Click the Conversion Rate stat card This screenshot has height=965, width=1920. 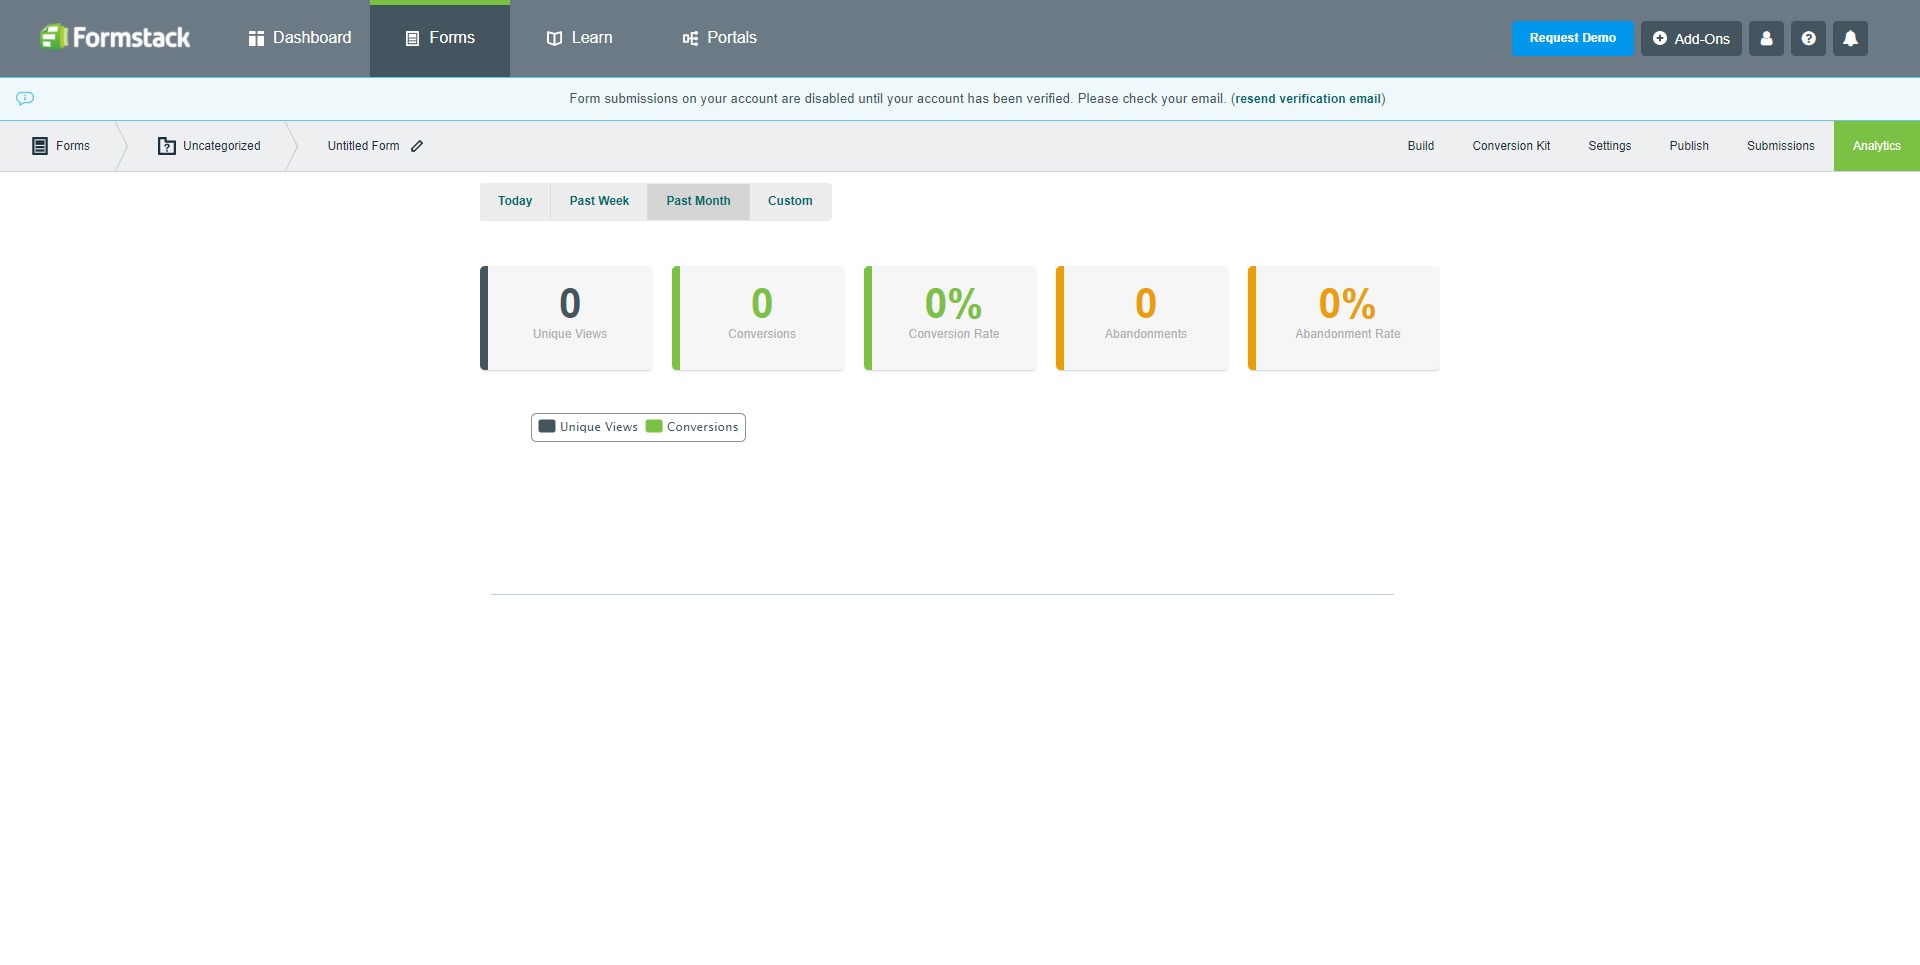pyautogui.click(x=950, y=318)
